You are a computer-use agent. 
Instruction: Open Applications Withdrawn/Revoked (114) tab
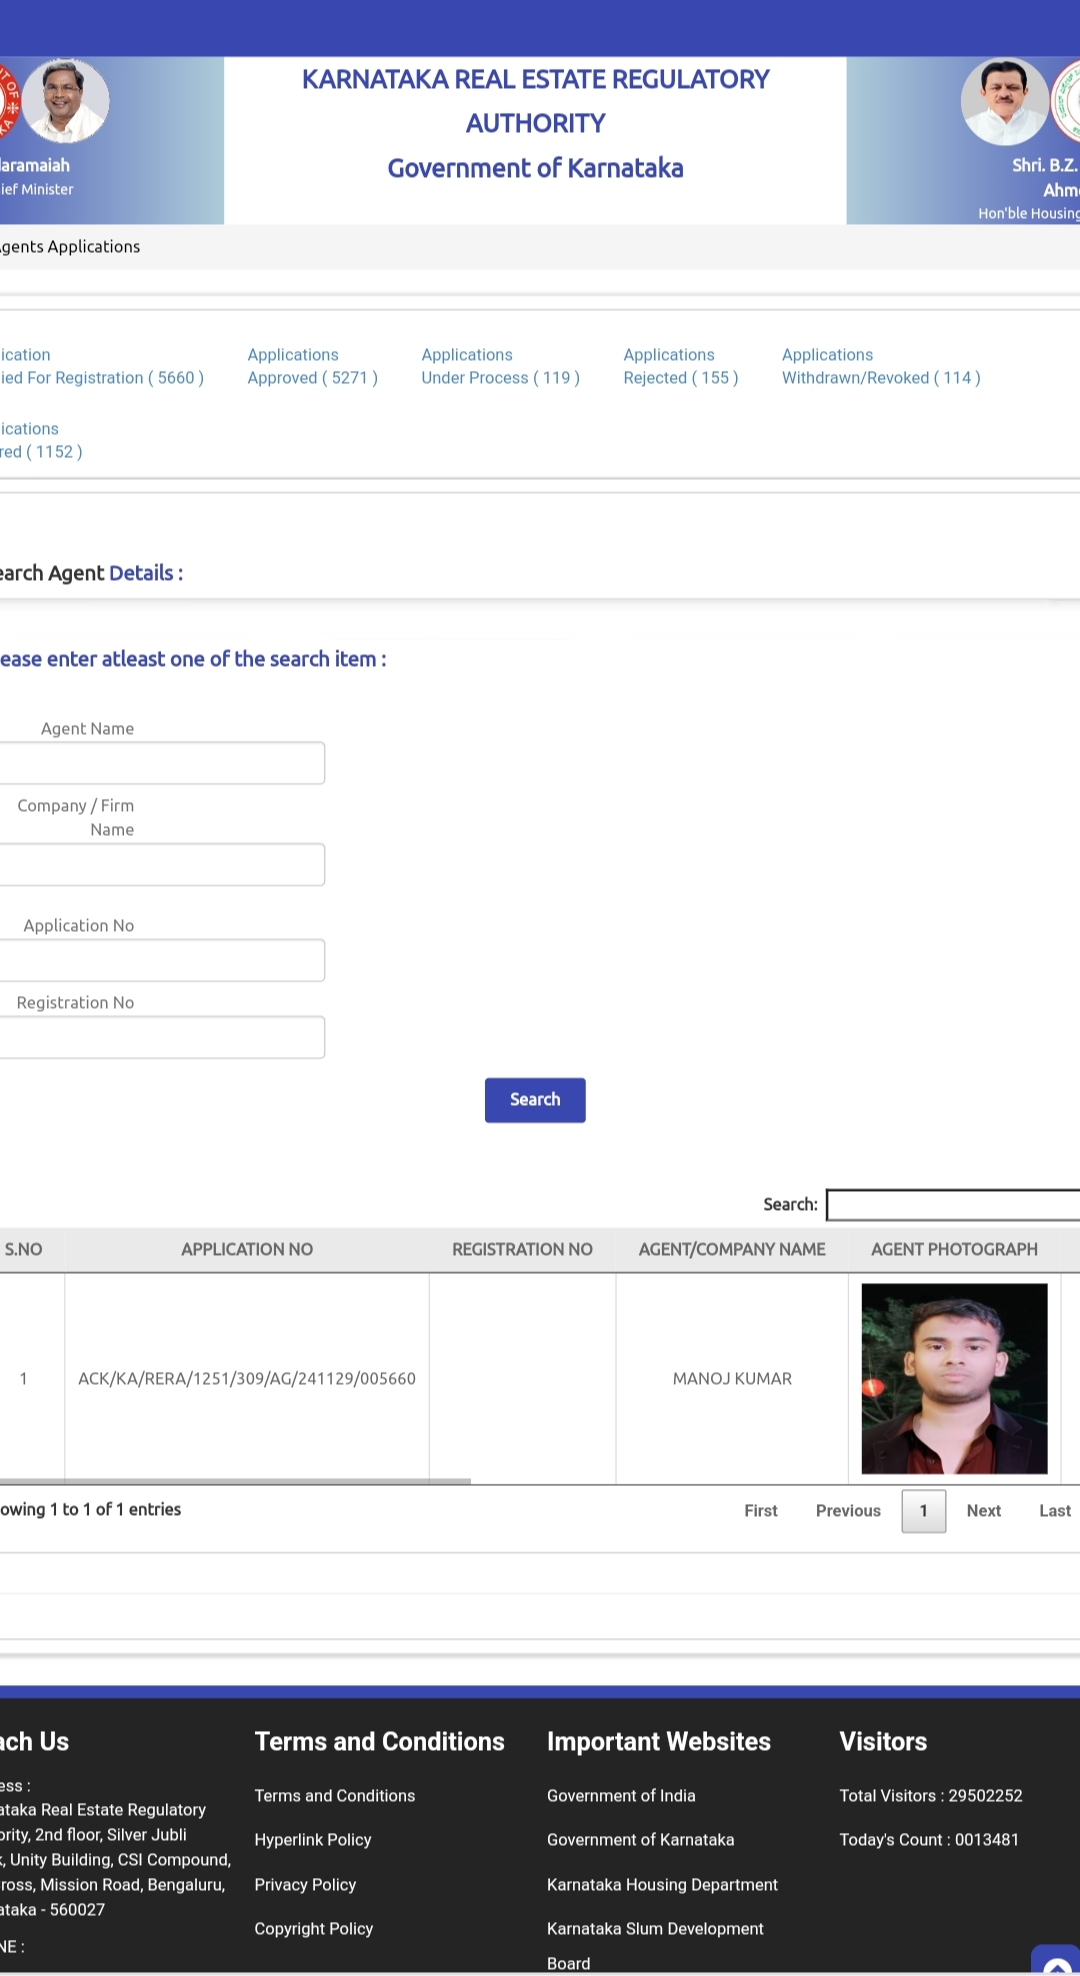880,366
